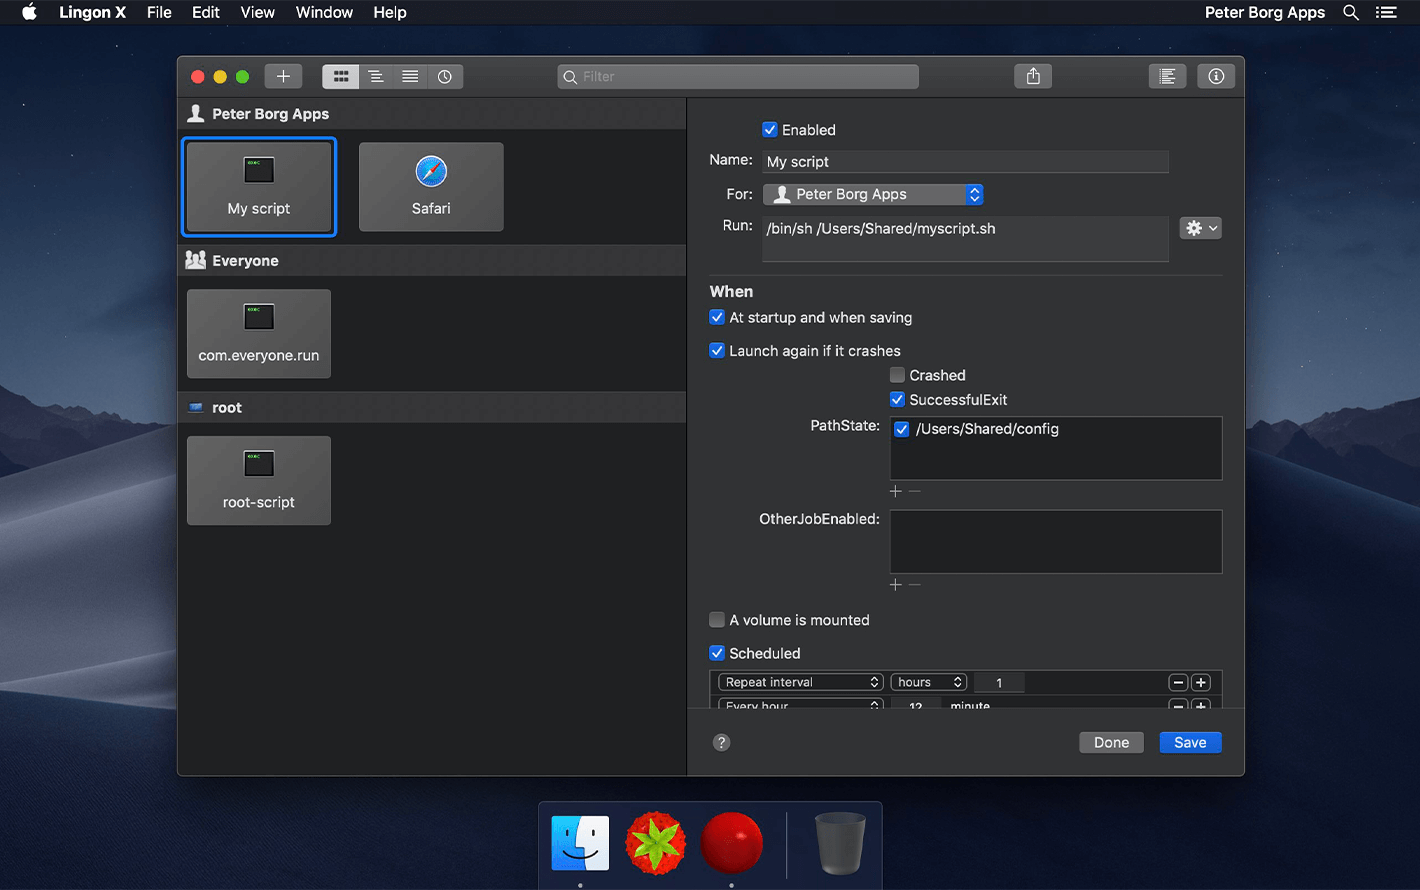The height and width of the screenshot is (890, 1420).
Task: Toggle the Scheduled checkbox
Action: (717, 653)
